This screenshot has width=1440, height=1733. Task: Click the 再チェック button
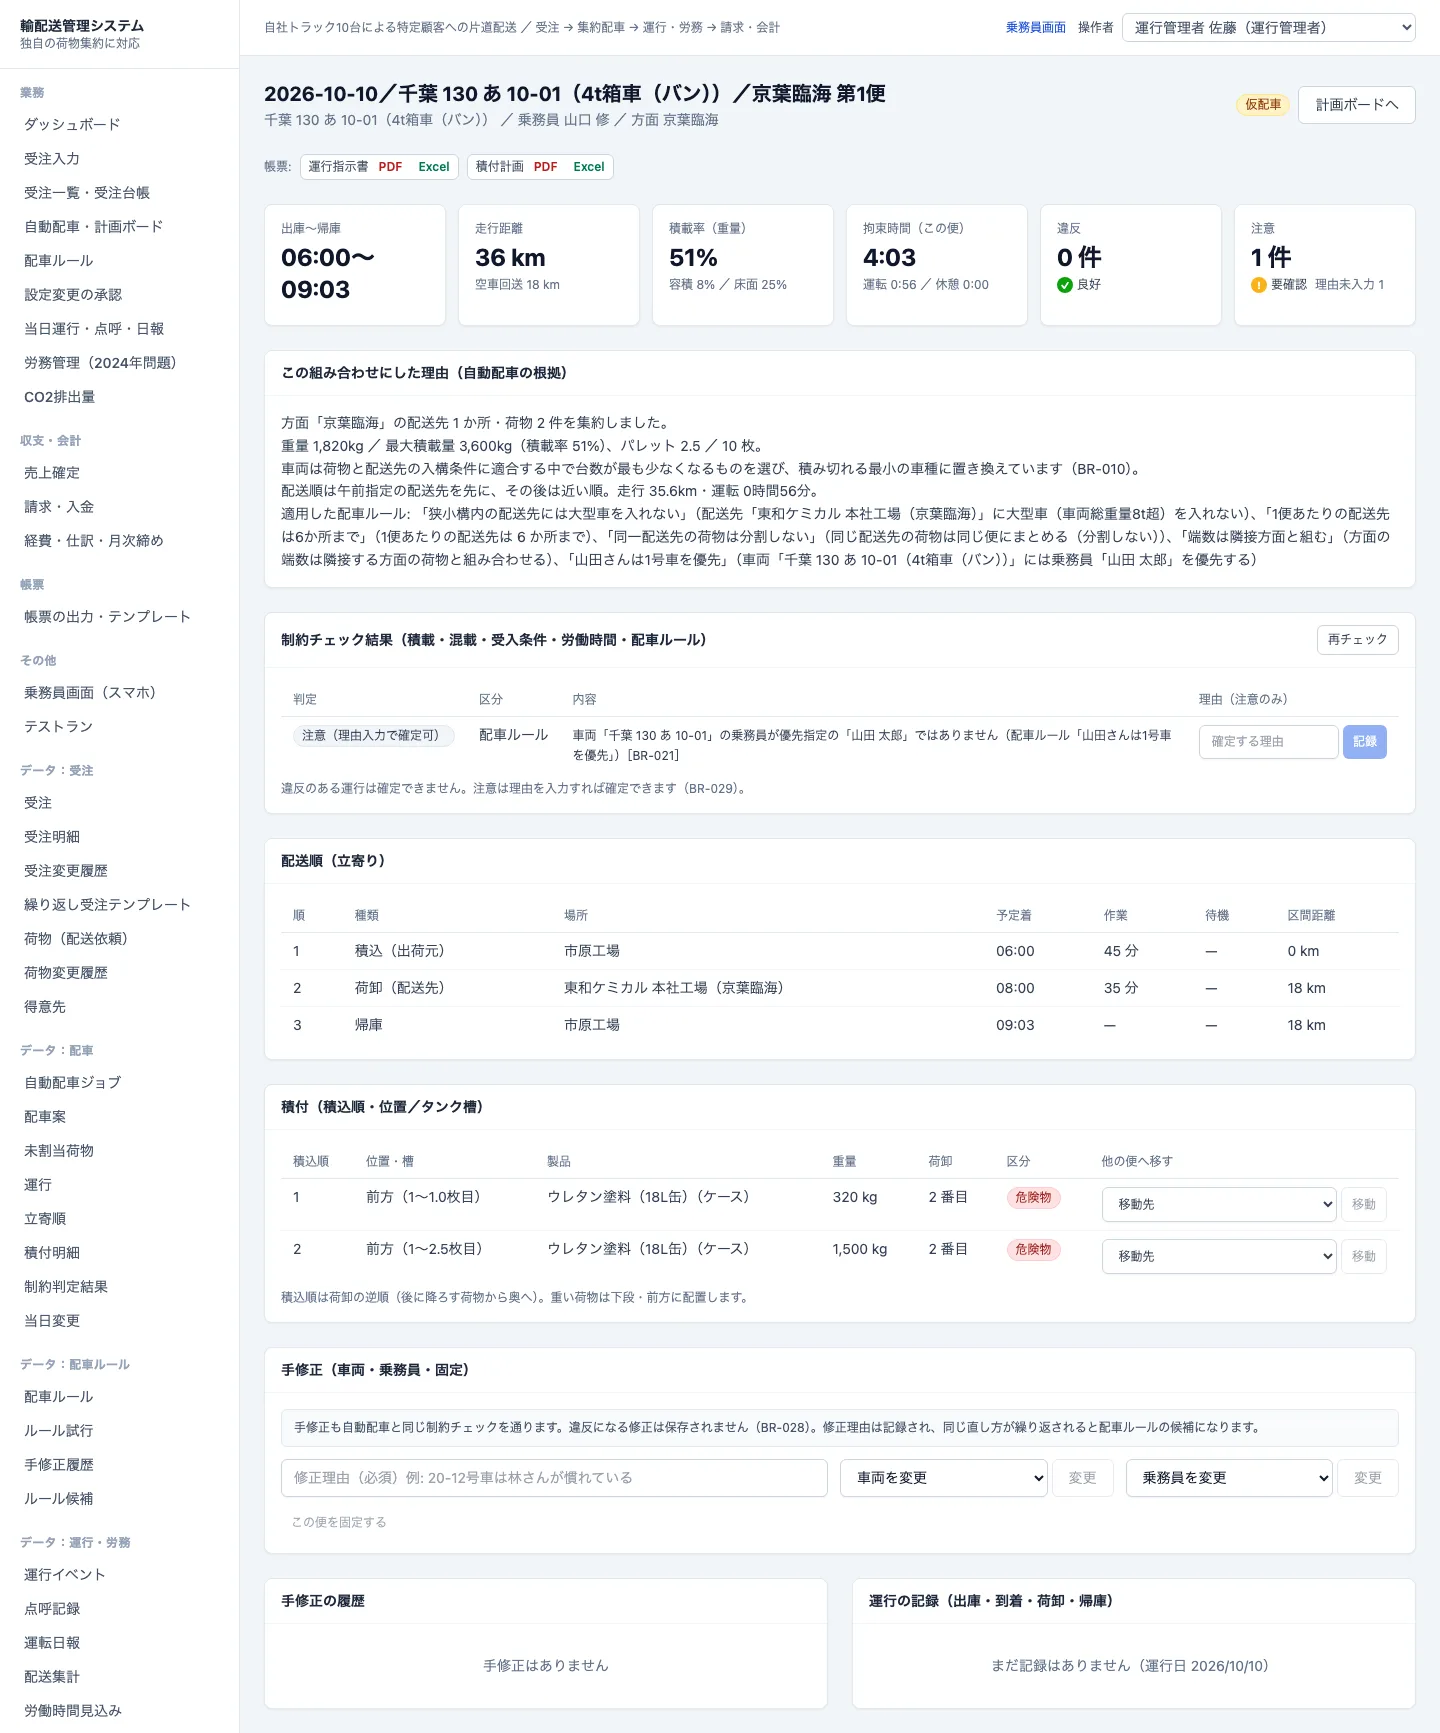coord(1357,640)
